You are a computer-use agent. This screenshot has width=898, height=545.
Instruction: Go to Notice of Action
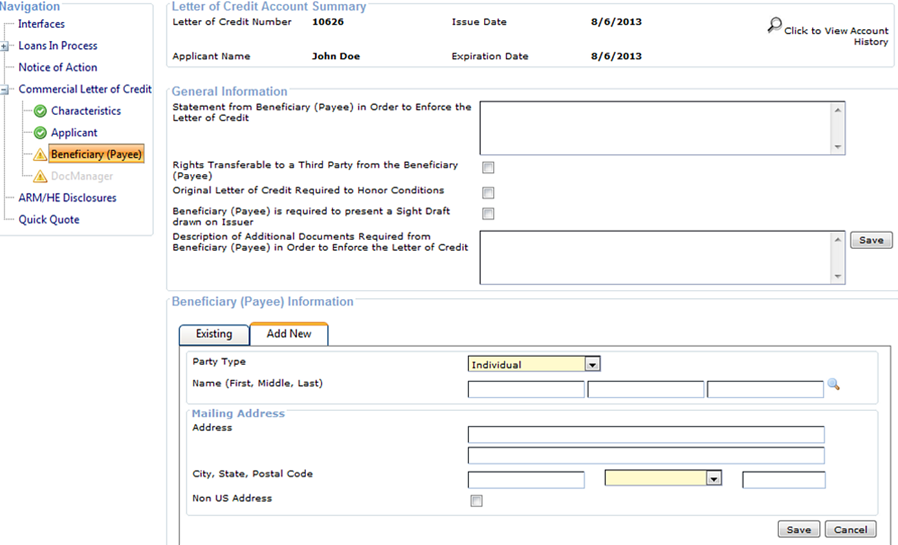tap(58, 68)
